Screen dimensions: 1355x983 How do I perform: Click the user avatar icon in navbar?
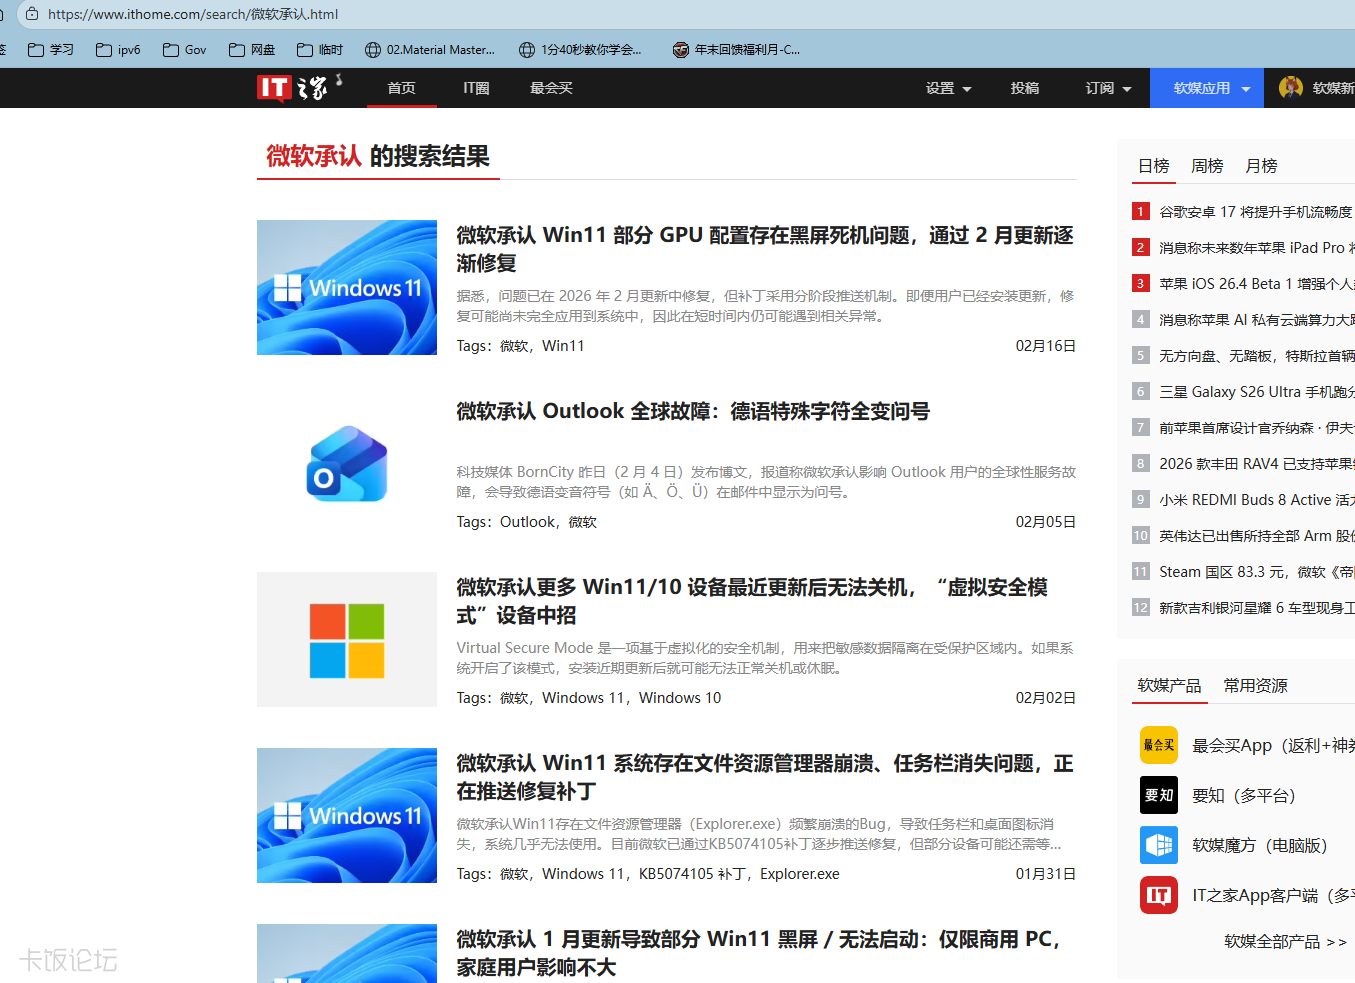pyautogui.click(x=1290, y=88)
